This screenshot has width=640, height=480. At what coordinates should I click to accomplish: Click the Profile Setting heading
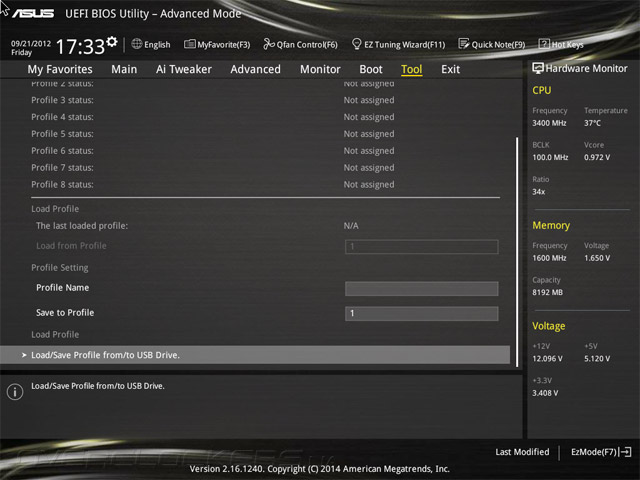[x=60, y=268]
